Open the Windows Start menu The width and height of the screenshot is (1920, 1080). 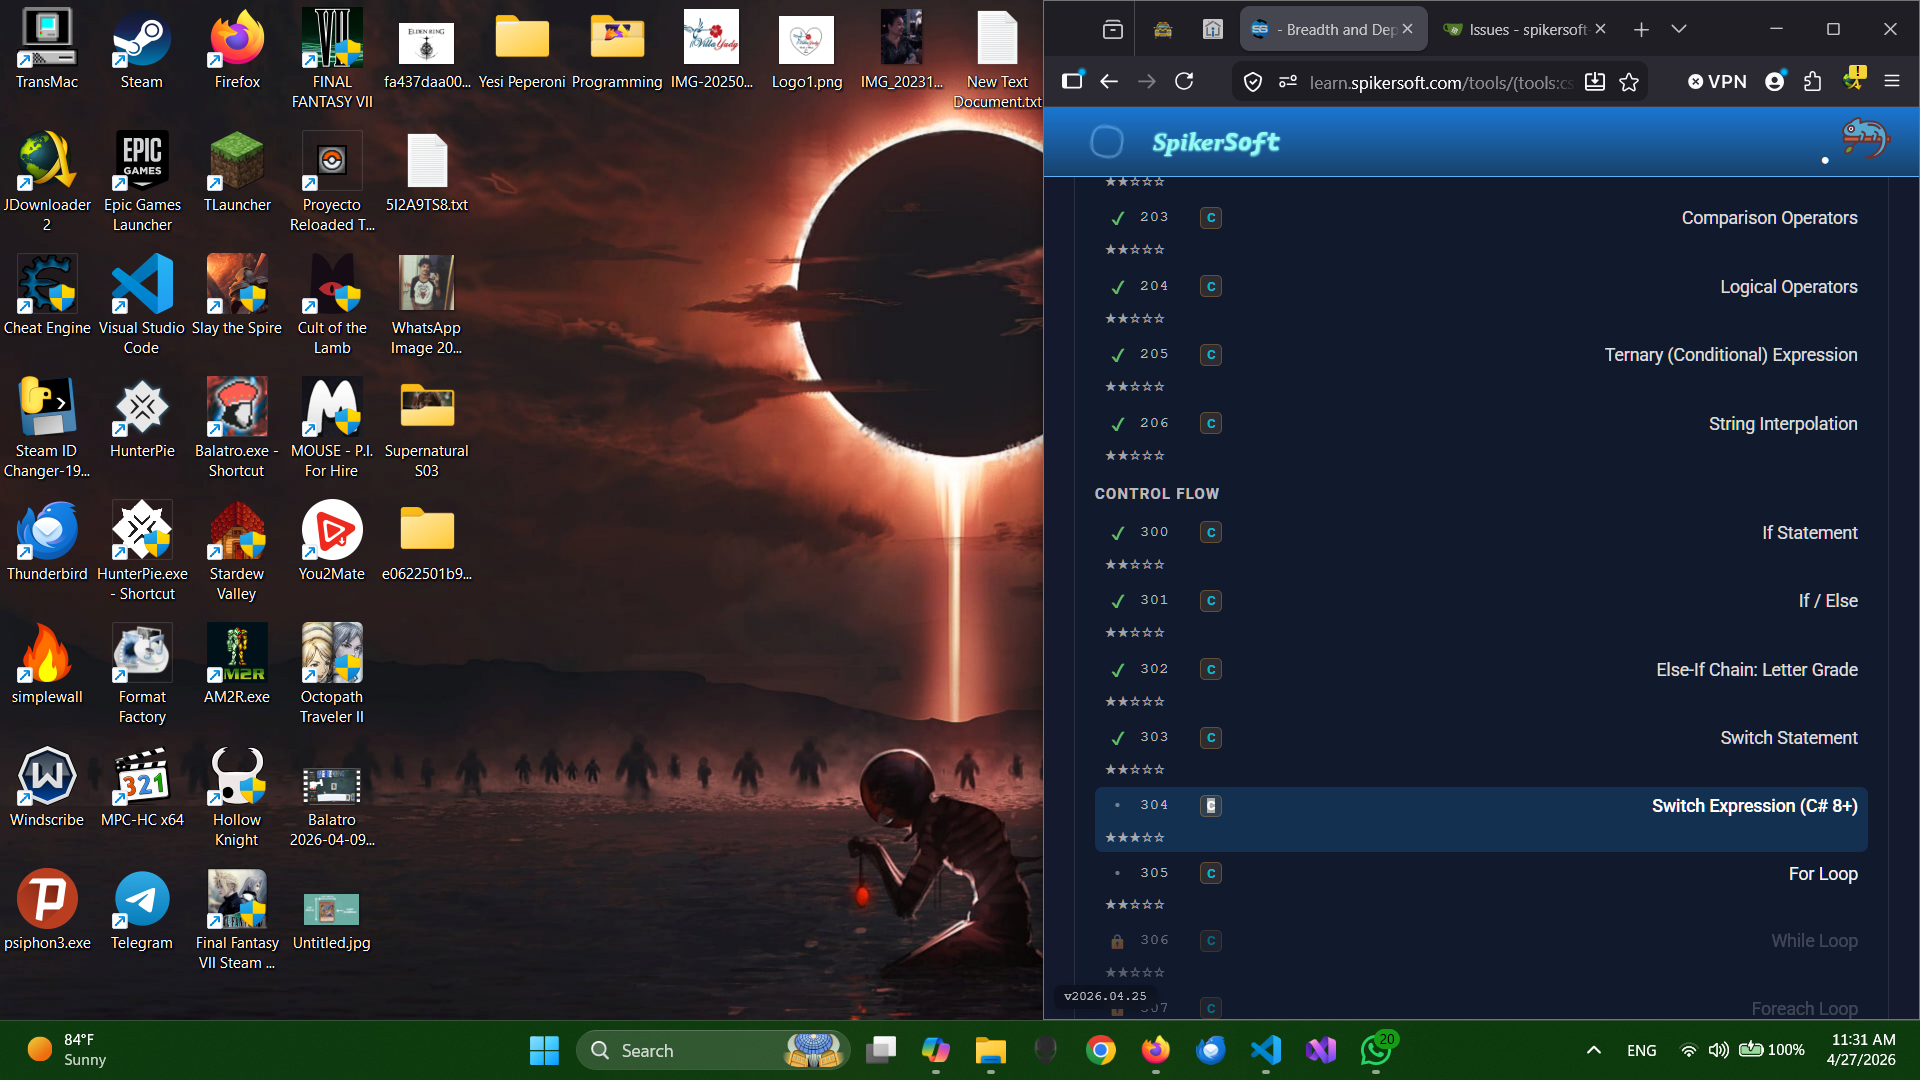(544, 1050)
